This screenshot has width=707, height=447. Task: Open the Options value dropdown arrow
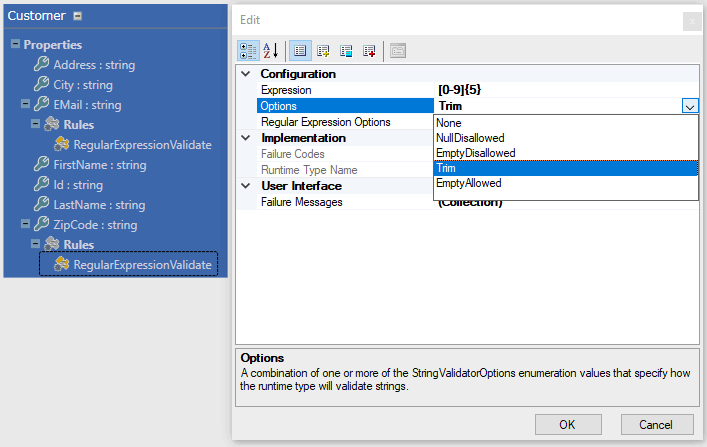click(x=690, y=106)
